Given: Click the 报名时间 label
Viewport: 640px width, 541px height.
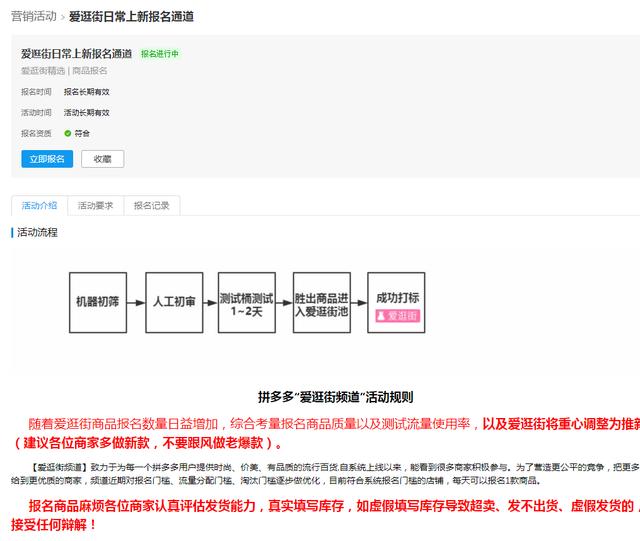Looking at the screenshot, I should tap(36, 92).
